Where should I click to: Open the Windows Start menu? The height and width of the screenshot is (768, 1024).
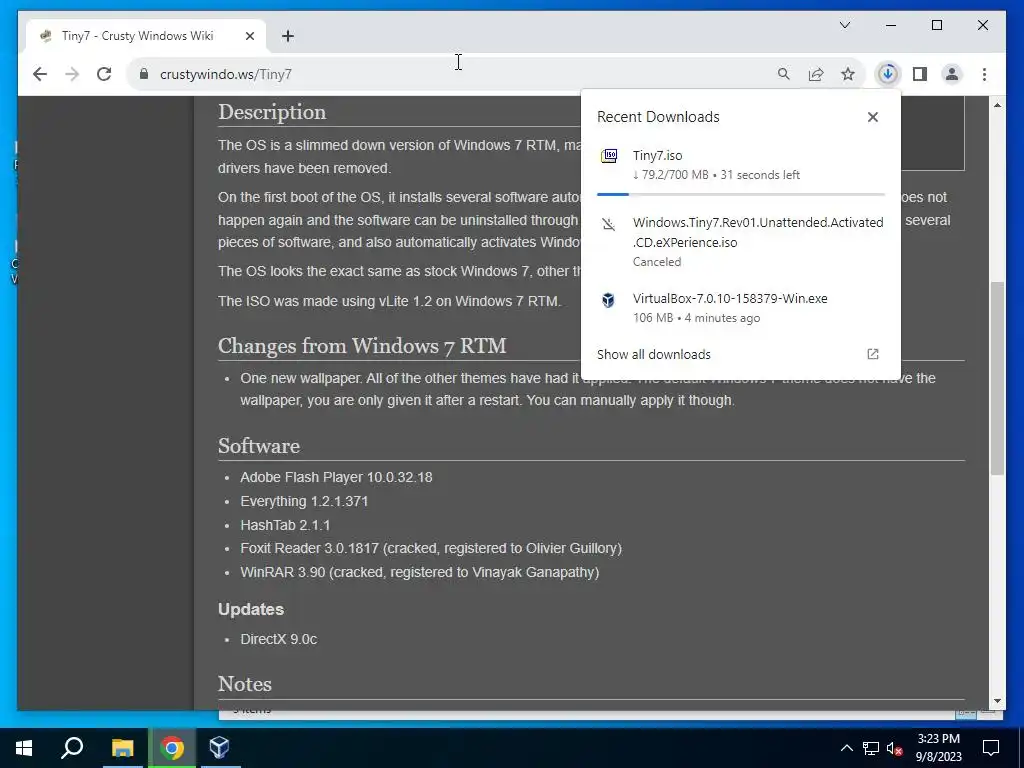24,748
